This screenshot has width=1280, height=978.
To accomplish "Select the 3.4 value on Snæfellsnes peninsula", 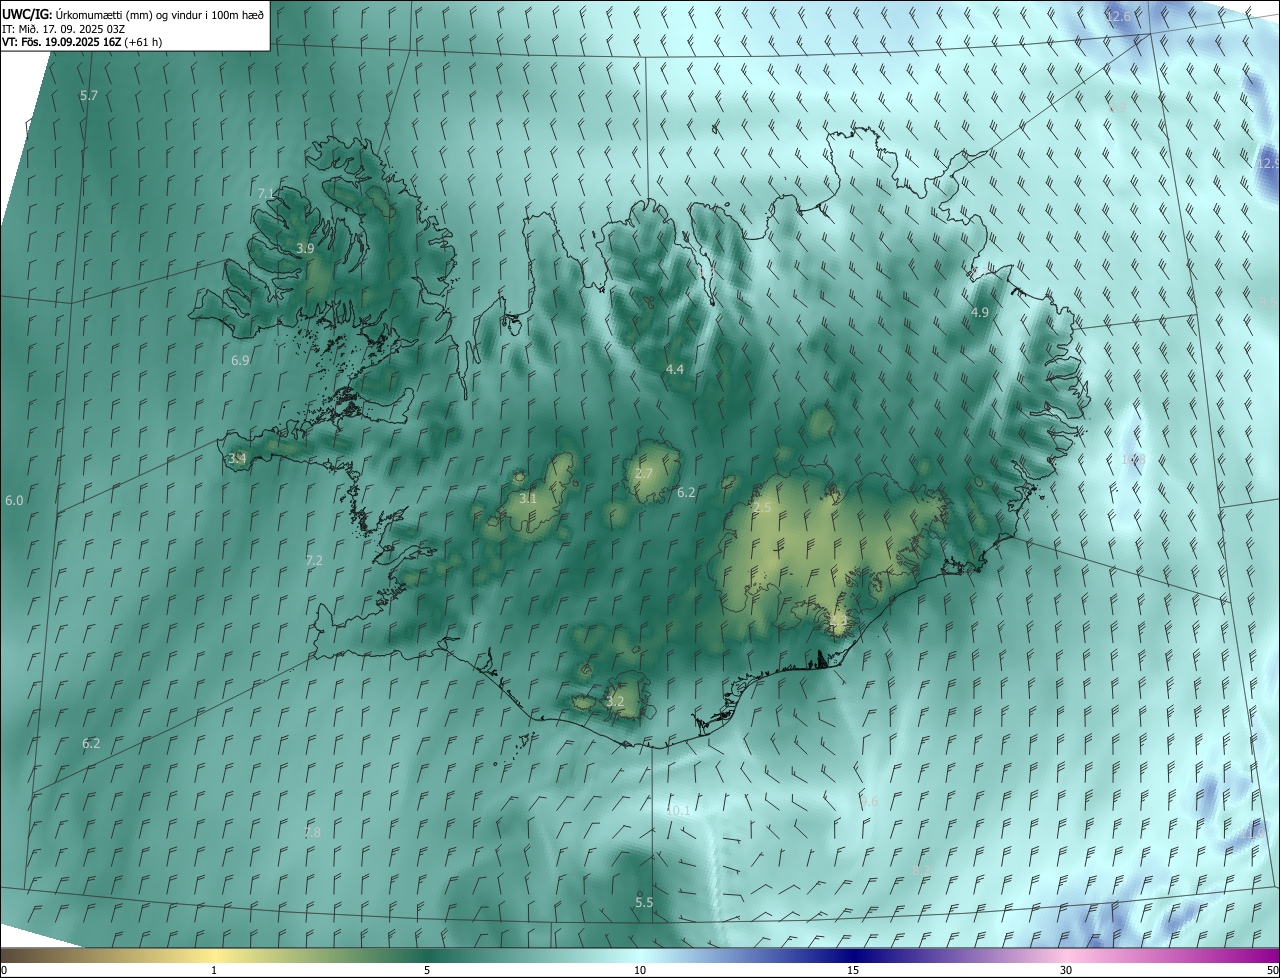I will pyautogui.click(x=237, y=458).
